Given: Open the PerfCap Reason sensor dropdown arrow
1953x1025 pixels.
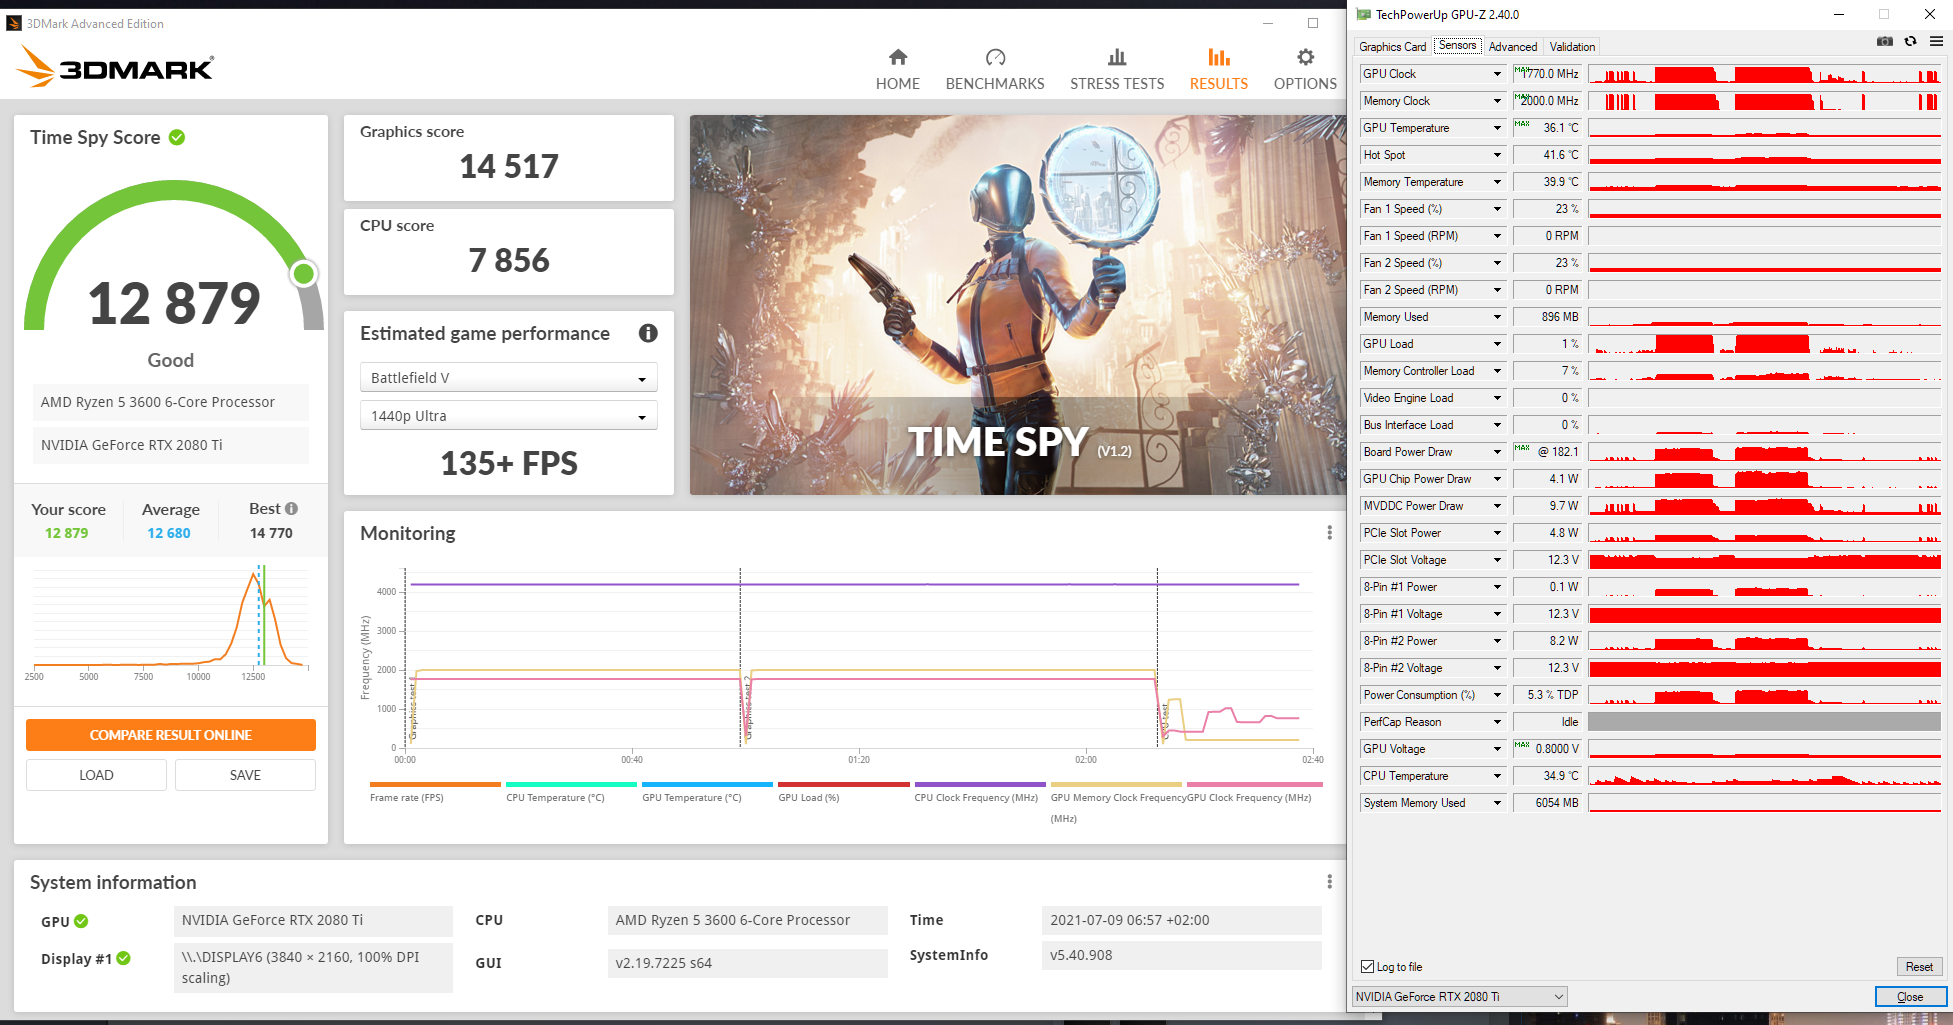Looking at the screenshot, I should (1497, 722).
